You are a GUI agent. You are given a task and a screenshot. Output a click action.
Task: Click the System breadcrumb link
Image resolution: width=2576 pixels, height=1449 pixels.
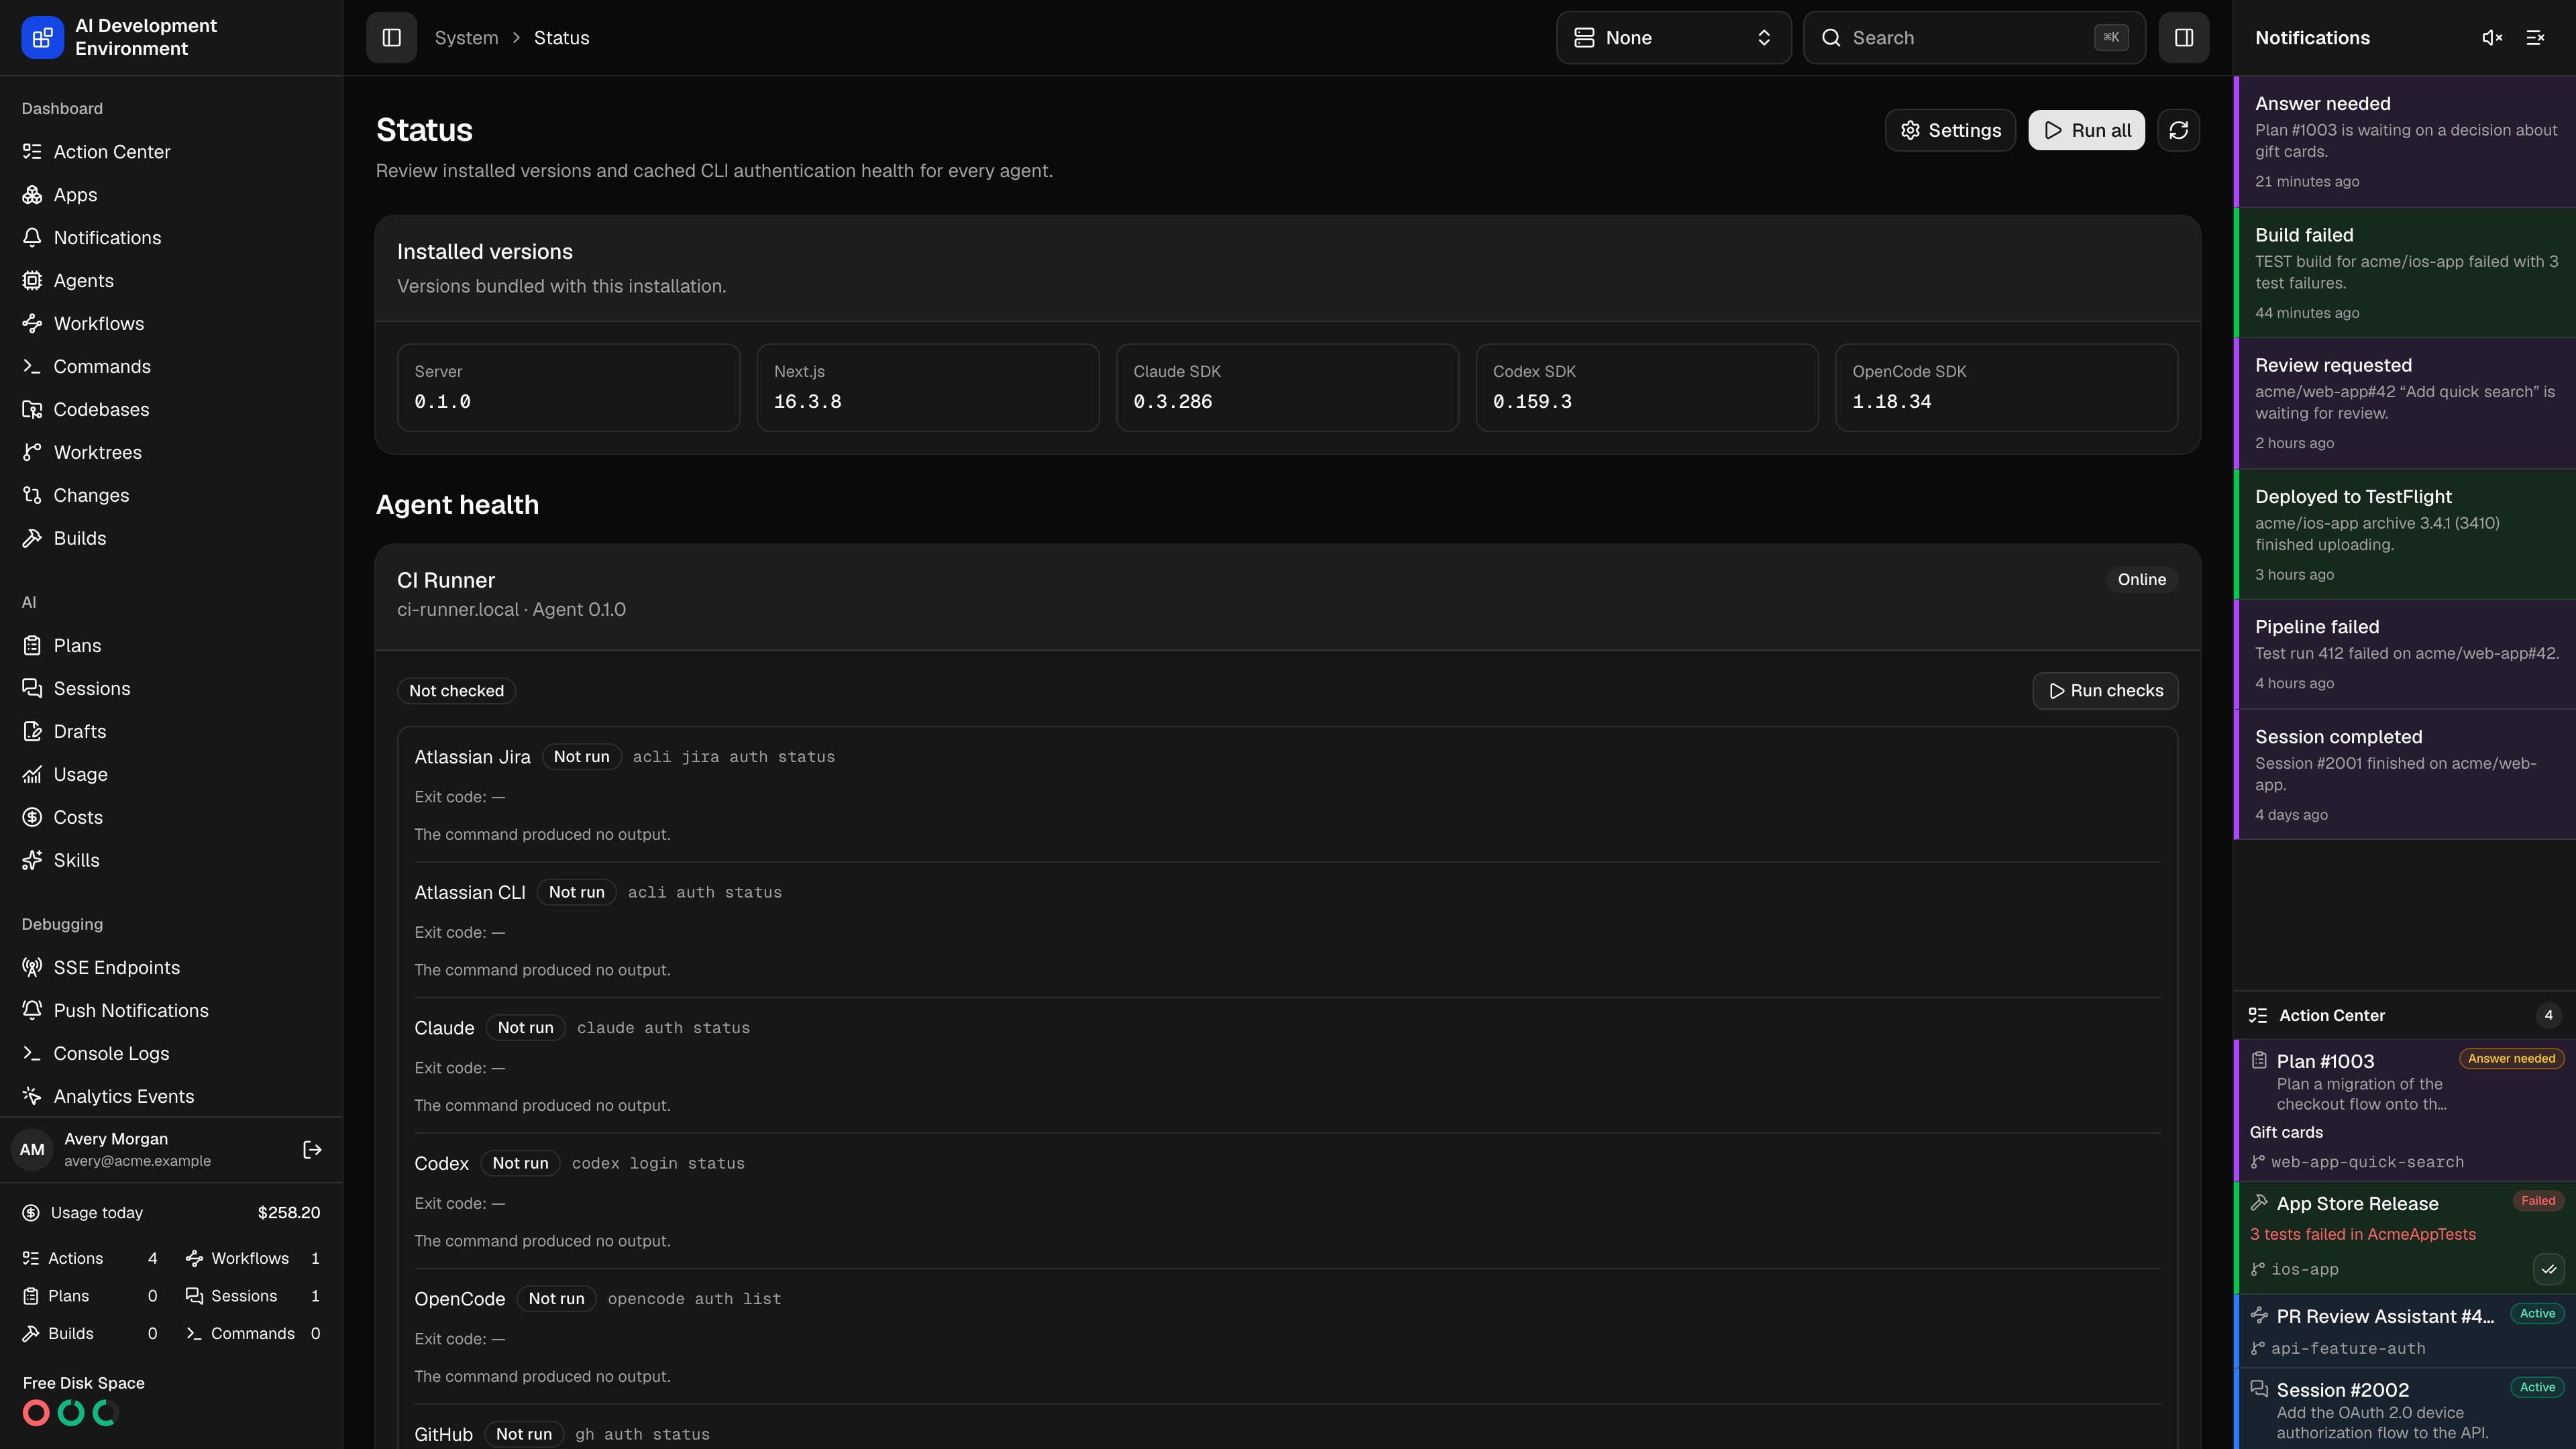pos(466,38)
